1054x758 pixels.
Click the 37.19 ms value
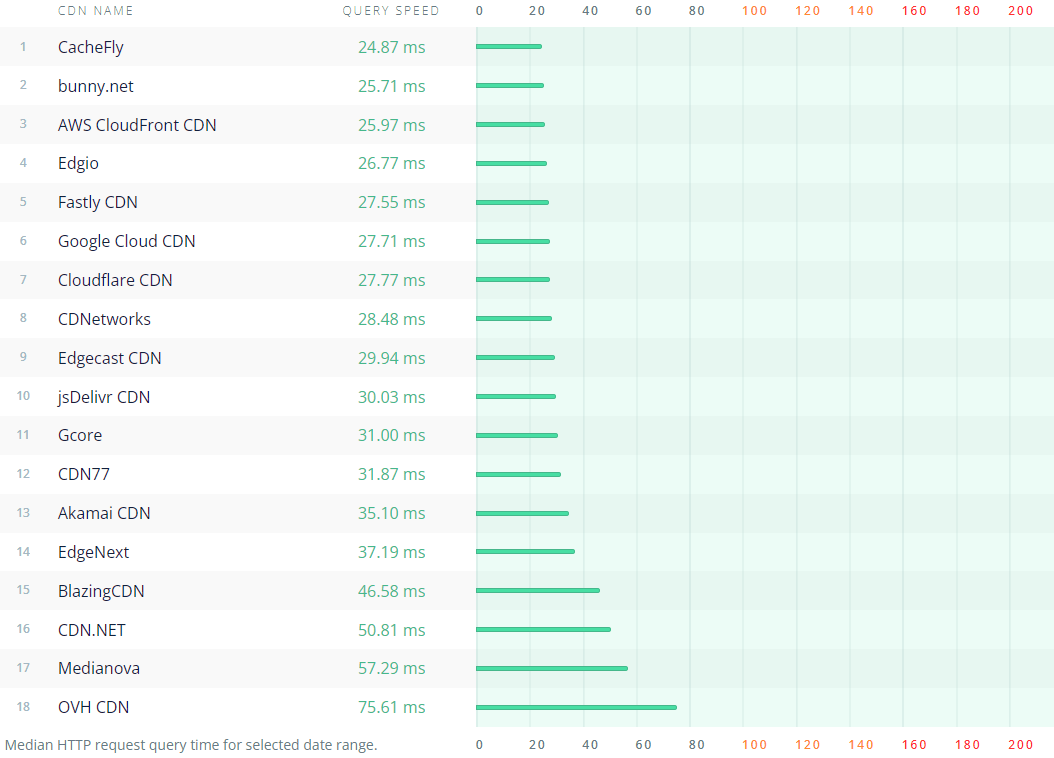392,552
